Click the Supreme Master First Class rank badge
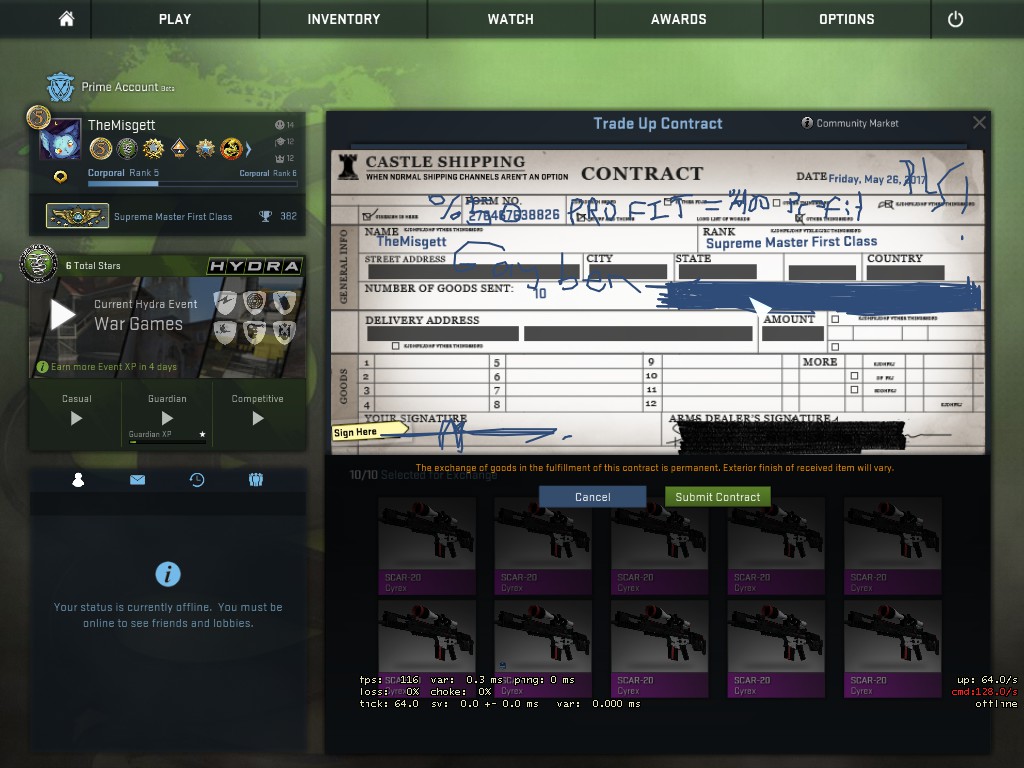 [x=77, y=216]
